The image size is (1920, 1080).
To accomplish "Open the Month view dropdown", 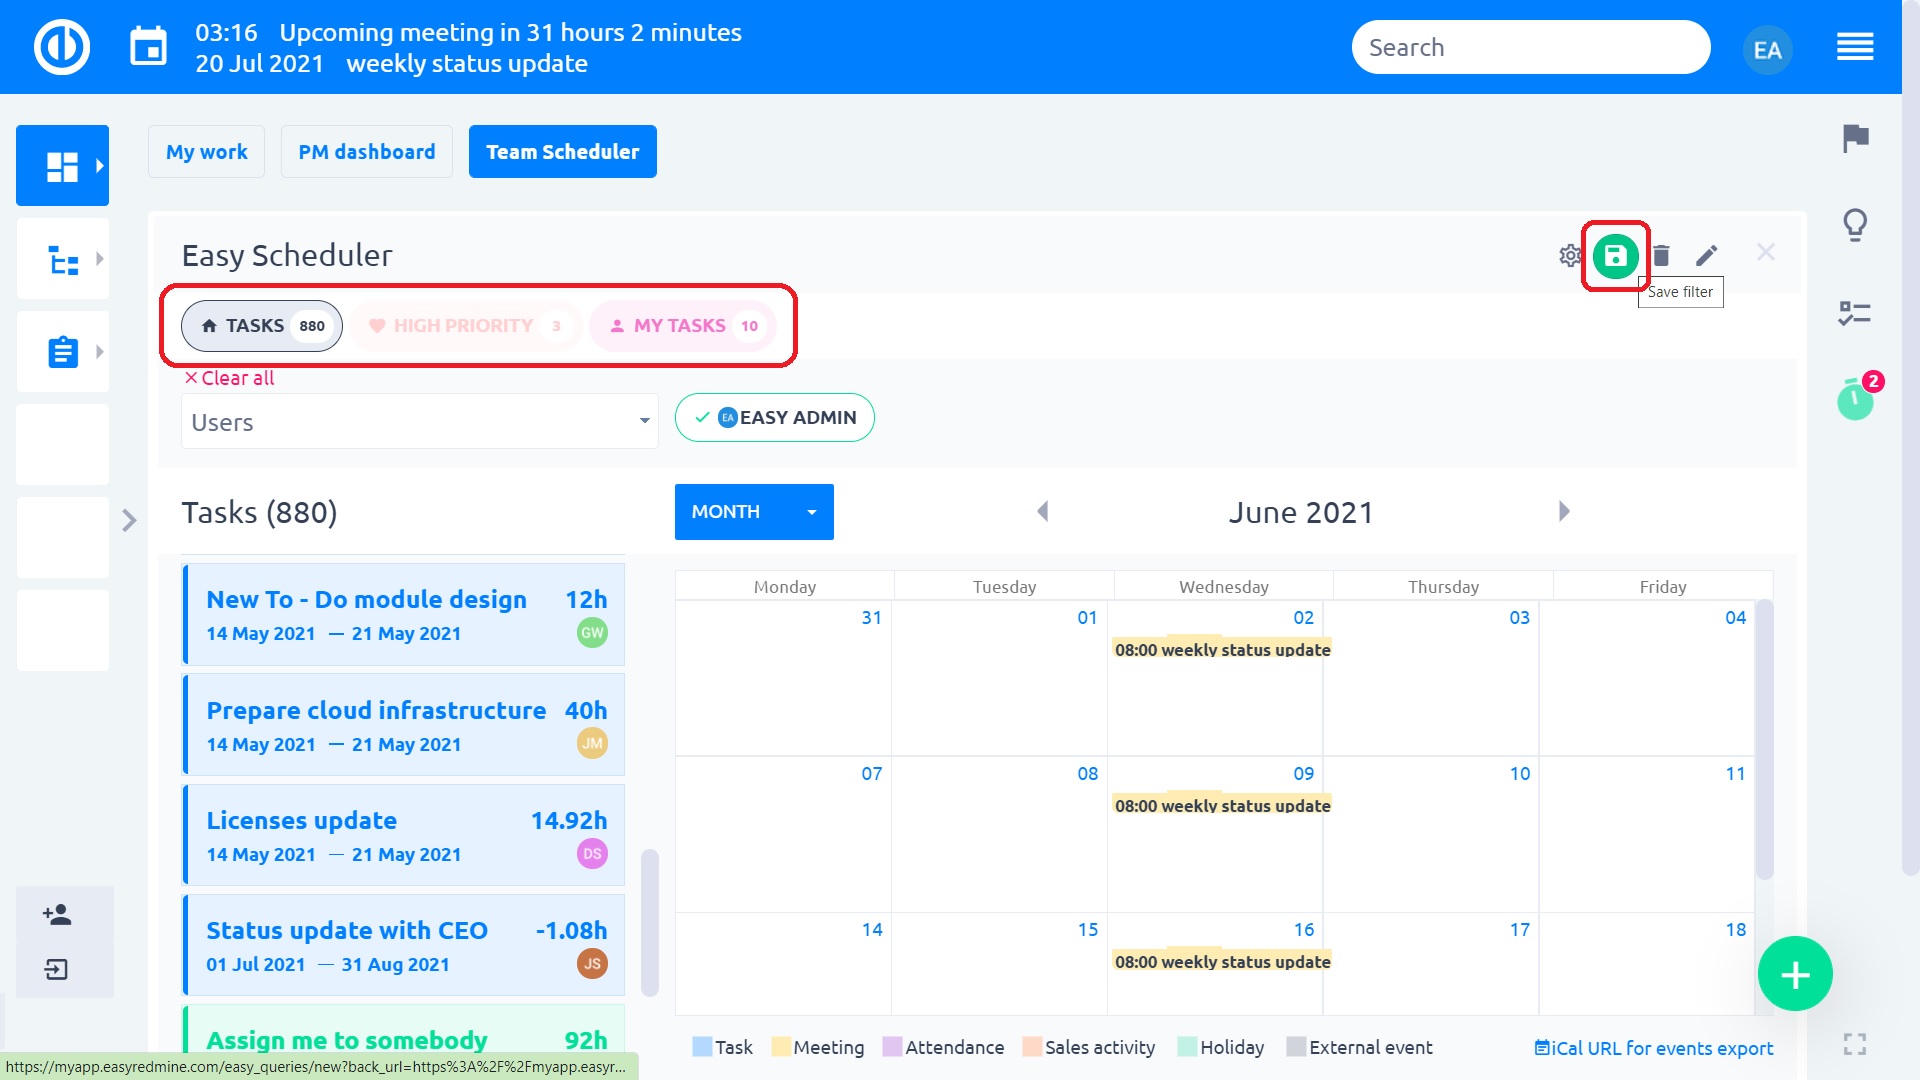I will point(754,512).
